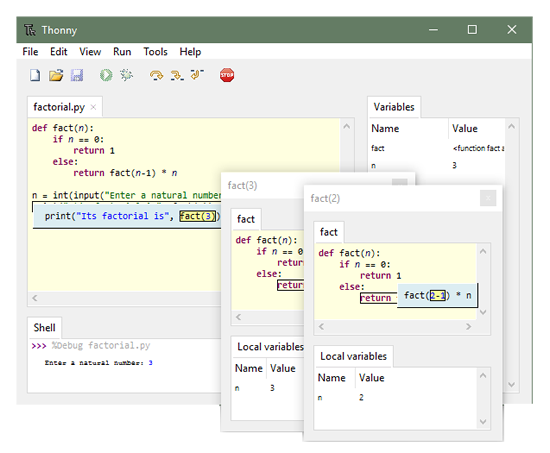Select Local variables tab in fact(3) window
Viewport: 550px width, 453px height.
(270, 347)
